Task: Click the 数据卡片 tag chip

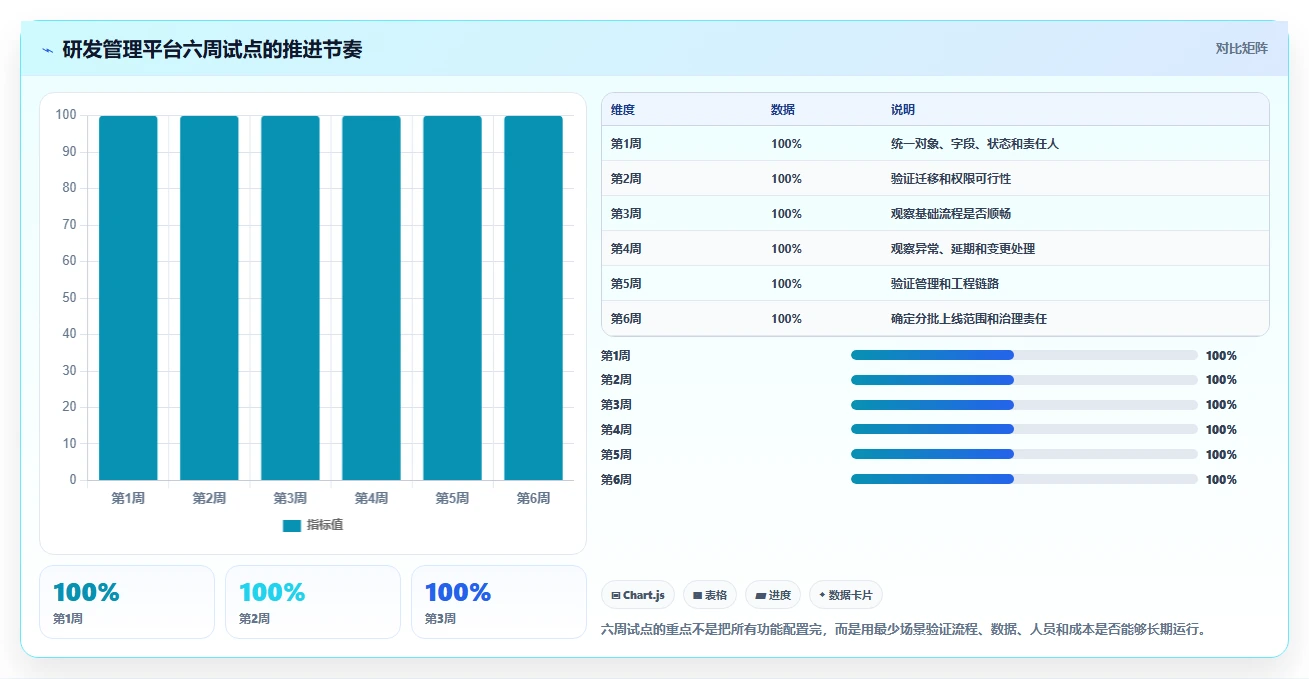Action: [846, 595]
